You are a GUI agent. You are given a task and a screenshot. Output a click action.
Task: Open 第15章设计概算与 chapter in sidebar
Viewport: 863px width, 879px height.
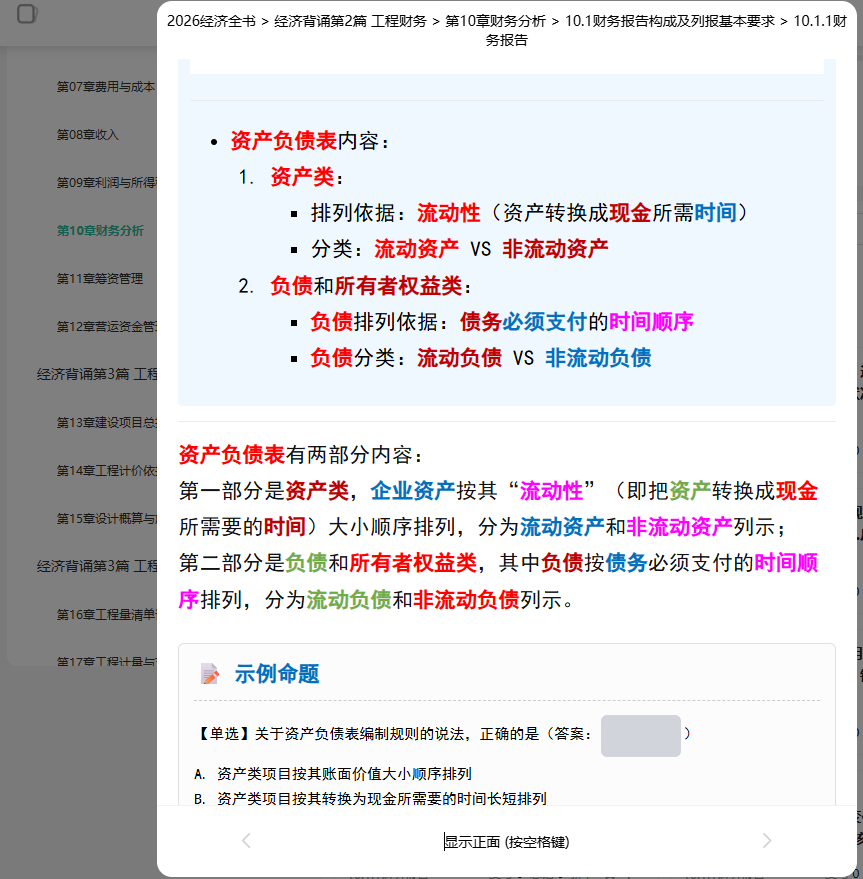[107, 519]
